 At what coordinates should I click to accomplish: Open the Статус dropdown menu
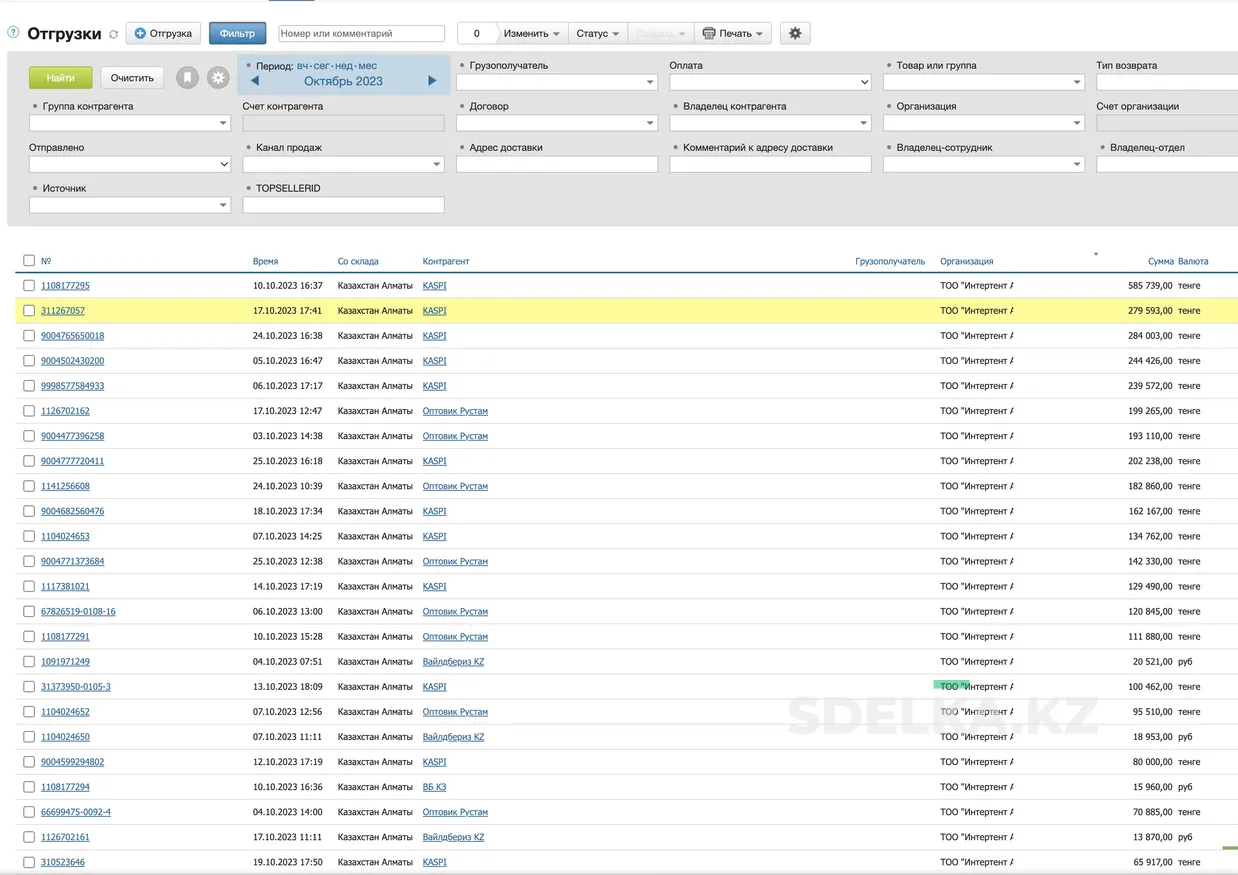[598, 33]
